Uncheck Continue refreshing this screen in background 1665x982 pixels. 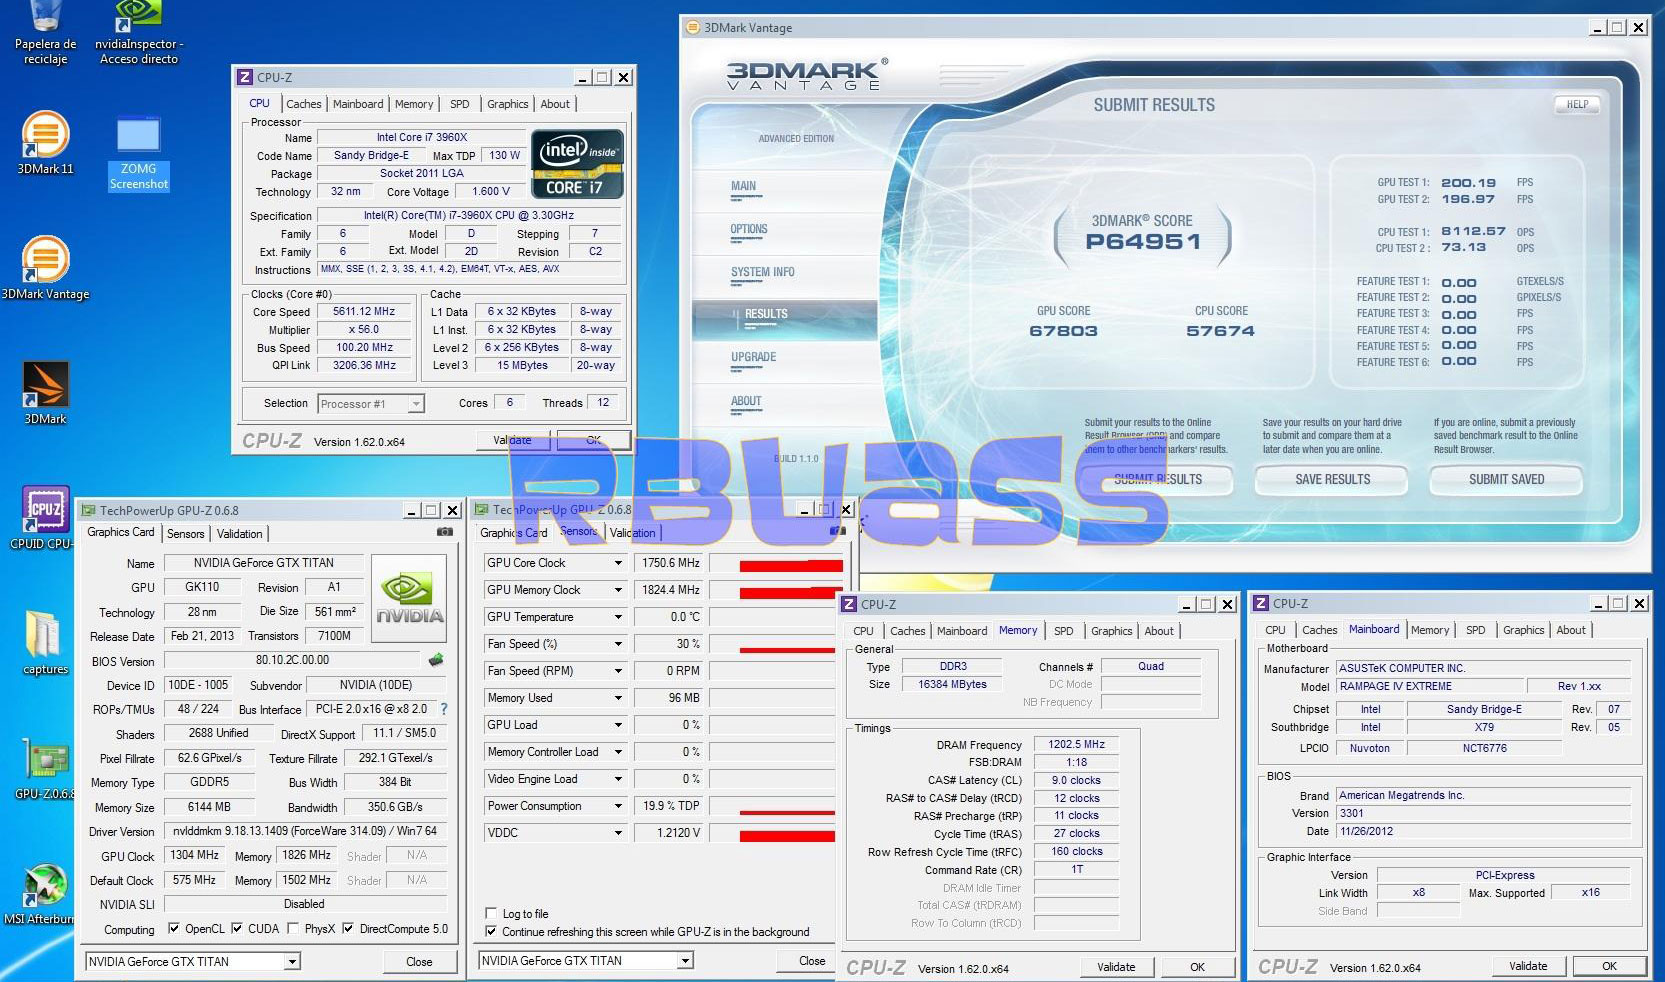click(491, 931)
